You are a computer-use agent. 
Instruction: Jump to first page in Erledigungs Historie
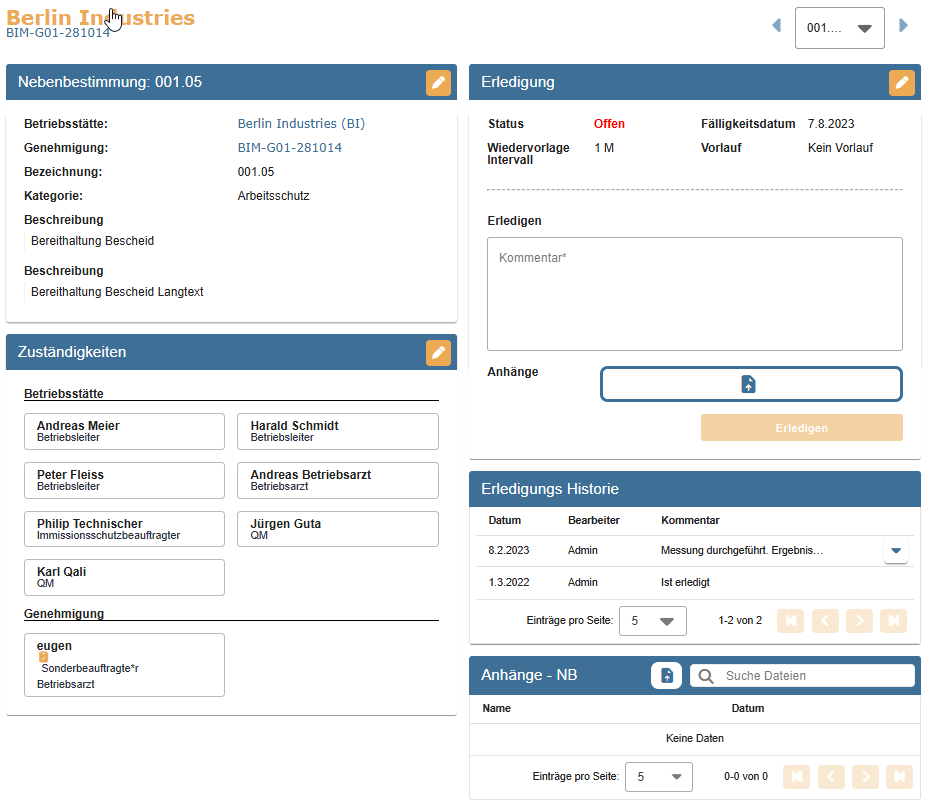[x=791, y=621]
